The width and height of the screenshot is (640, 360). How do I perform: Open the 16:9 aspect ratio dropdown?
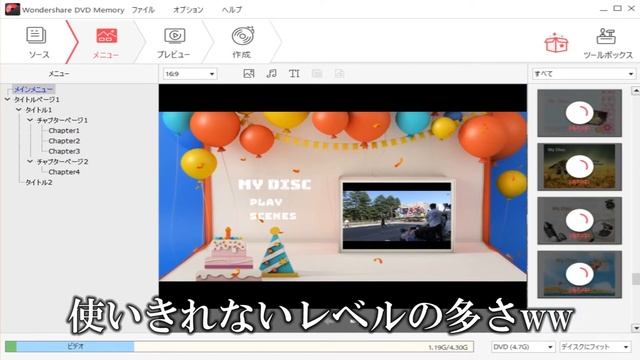[190, 74]
